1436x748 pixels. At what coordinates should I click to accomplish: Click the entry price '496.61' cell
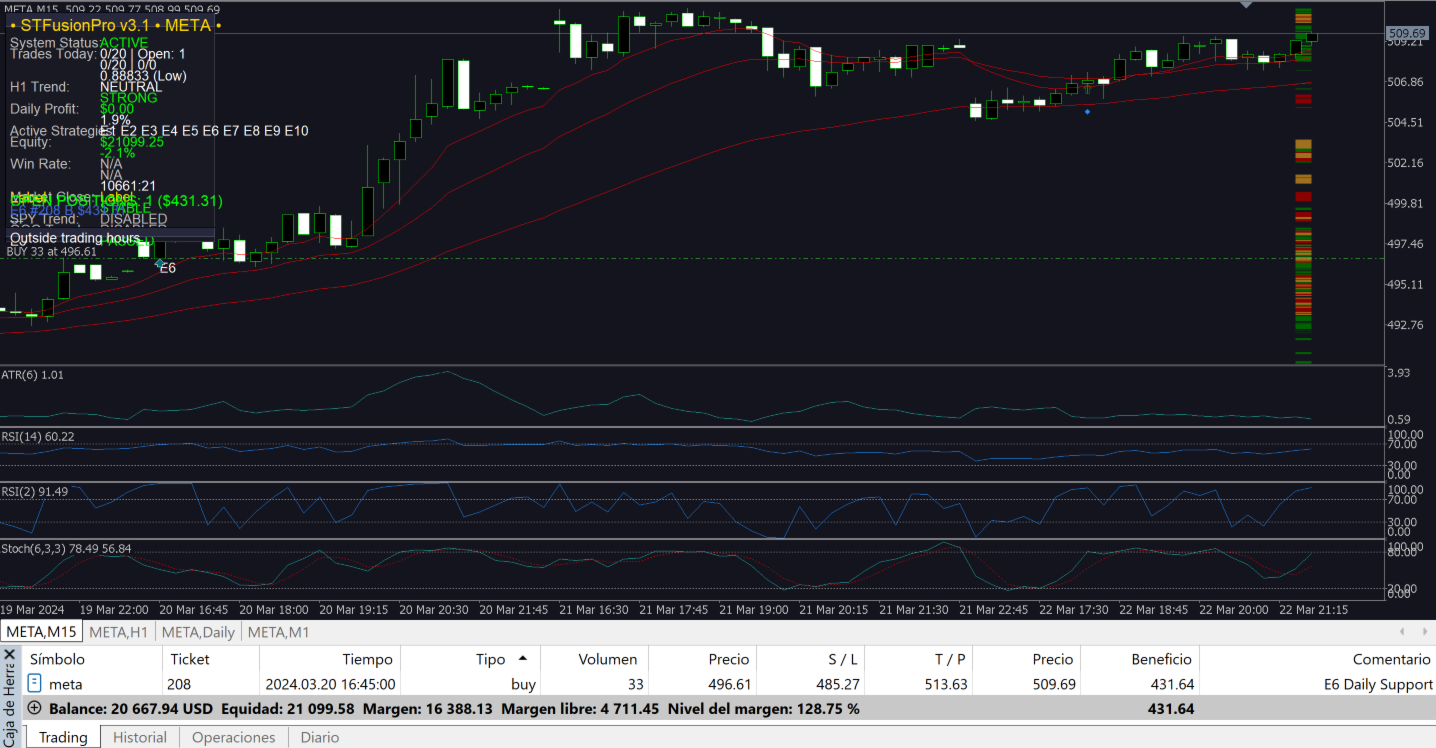[x=729, y=685]
